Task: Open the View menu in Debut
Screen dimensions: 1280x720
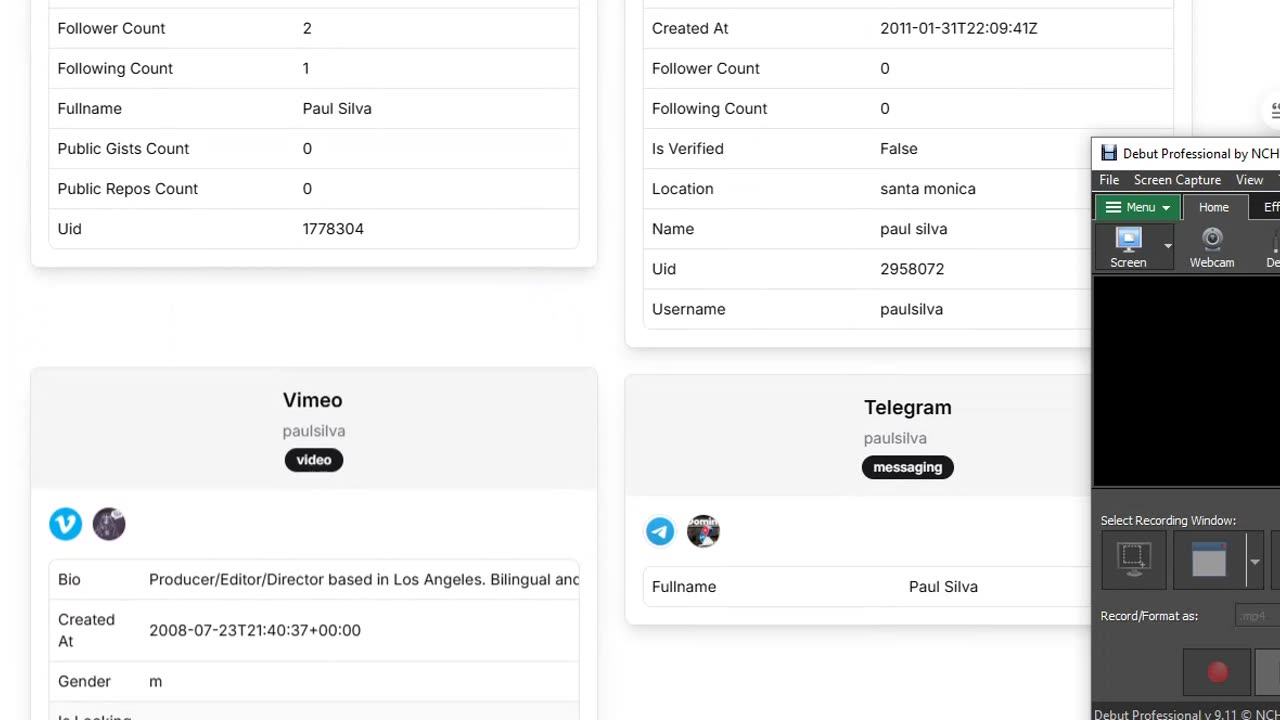Action: click(x=1249, y=180)
